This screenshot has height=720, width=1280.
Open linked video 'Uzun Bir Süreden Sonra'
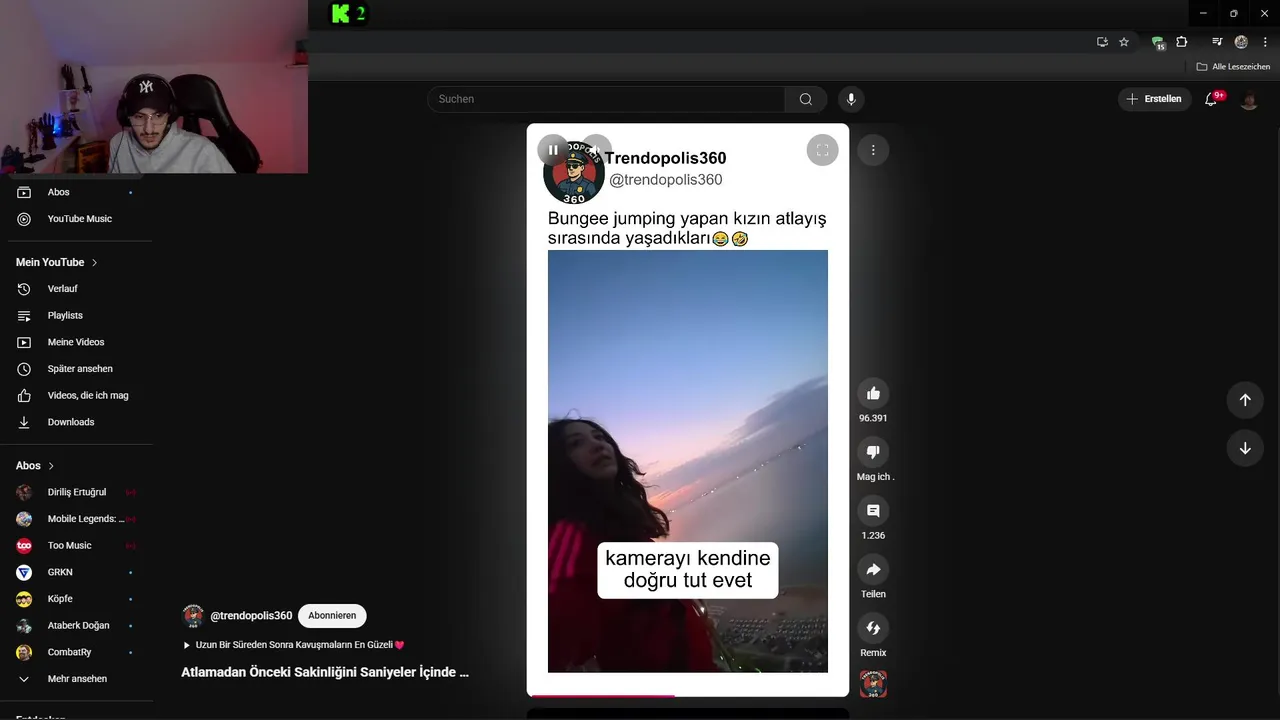pos(294,645)
